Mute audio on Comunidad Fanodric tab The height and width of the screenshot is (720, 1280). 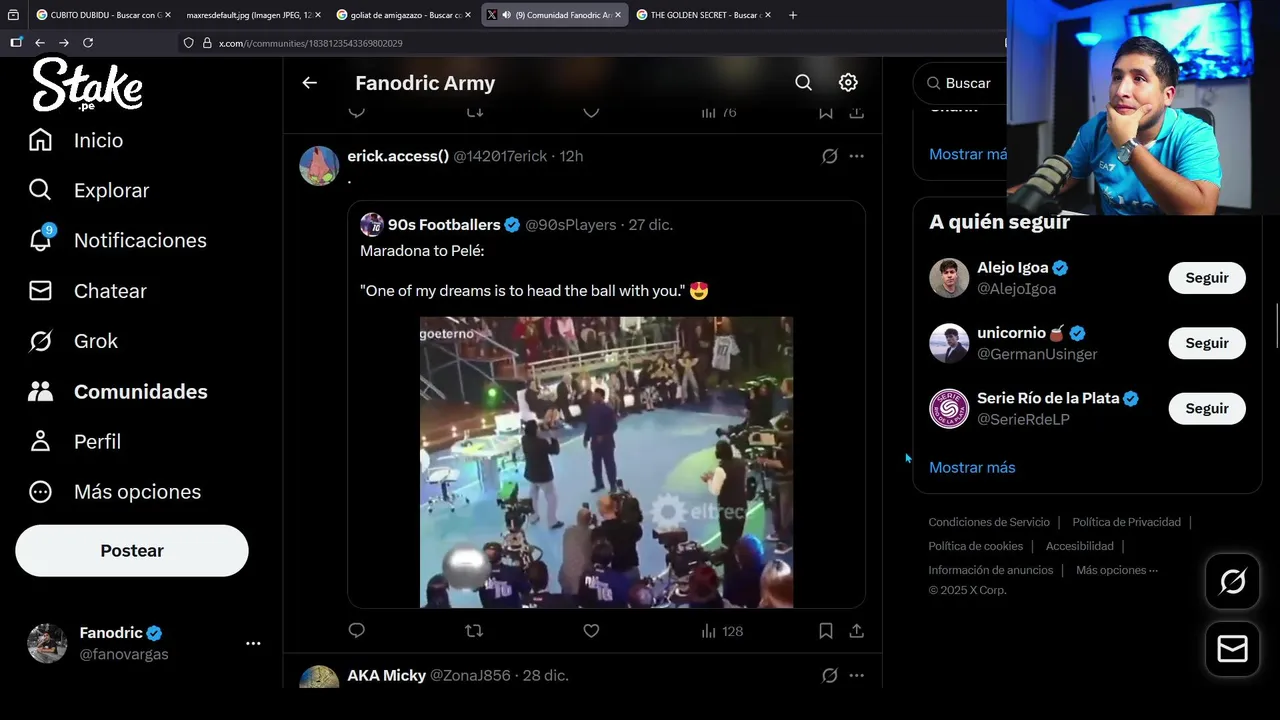pyautogui.click(x=507, y=15)
